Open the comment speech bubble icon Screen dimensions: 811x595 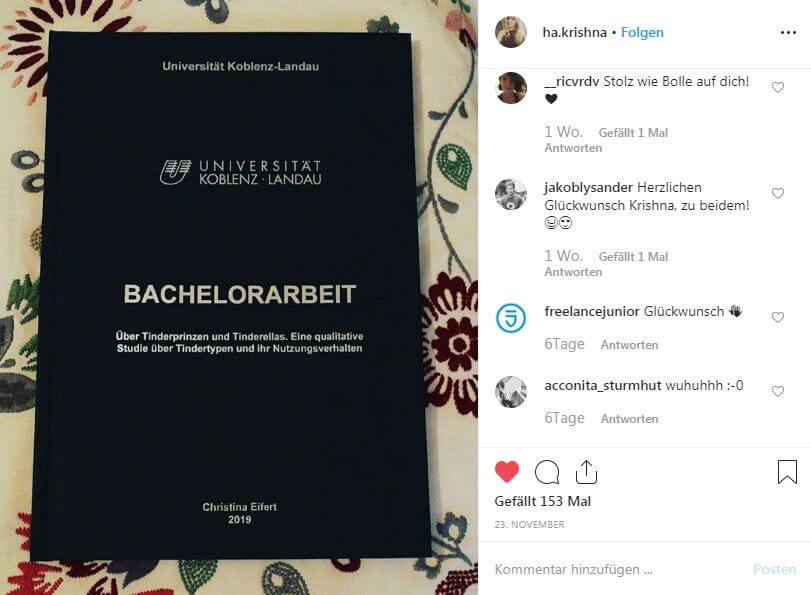pyautogui.click(x=547, y=472)
